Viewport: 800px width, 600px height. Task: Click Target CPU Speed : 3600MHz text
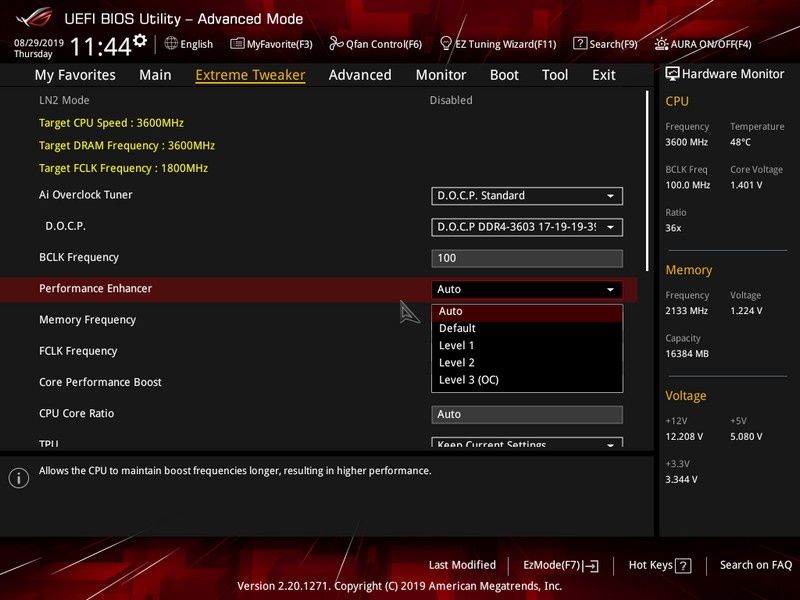(111, 123)
